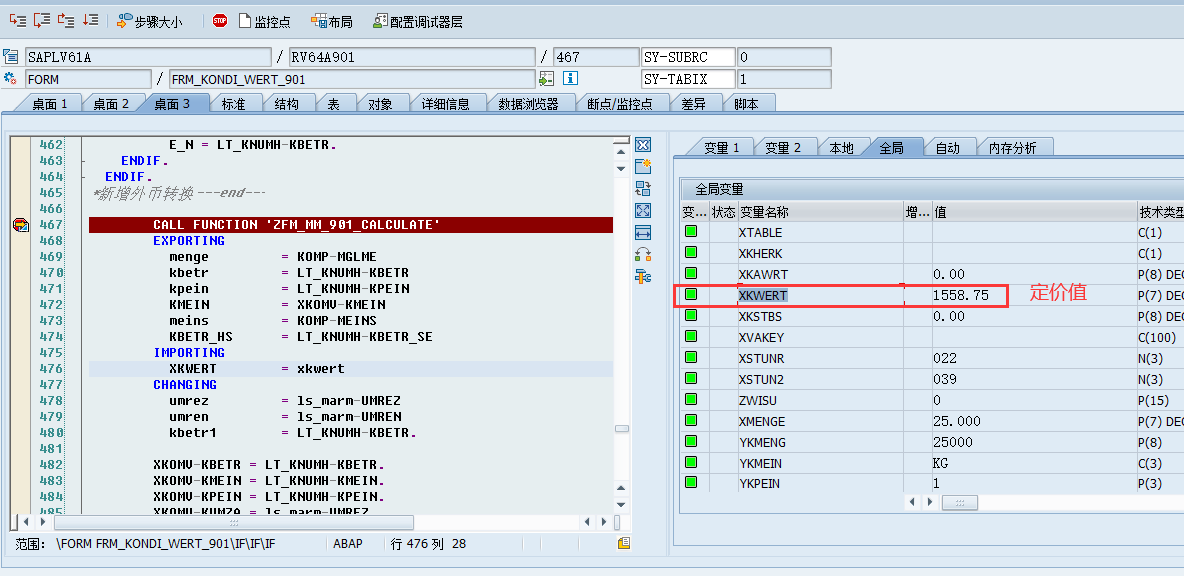Image resolution: width=1184 pixels, height=576 pixels.
Task: Open 监控点 watchpoint tool from toolbar
Action: 264,18
